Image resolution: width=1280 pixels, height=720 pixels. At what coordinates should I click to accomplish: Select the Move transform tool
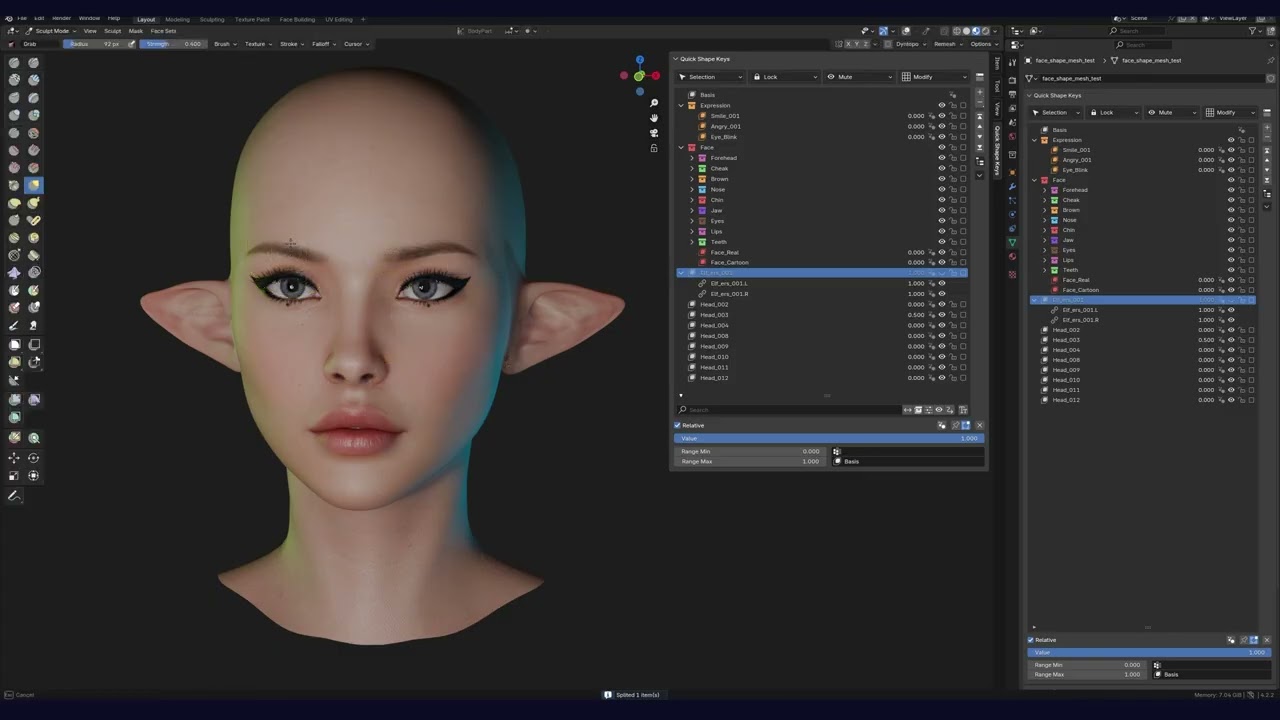pyautogui.click(x=14, y=457)
